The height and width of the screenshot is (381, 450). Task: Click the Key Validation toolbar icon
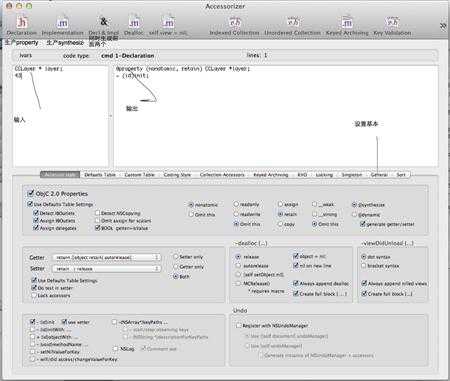coord(392,23)
